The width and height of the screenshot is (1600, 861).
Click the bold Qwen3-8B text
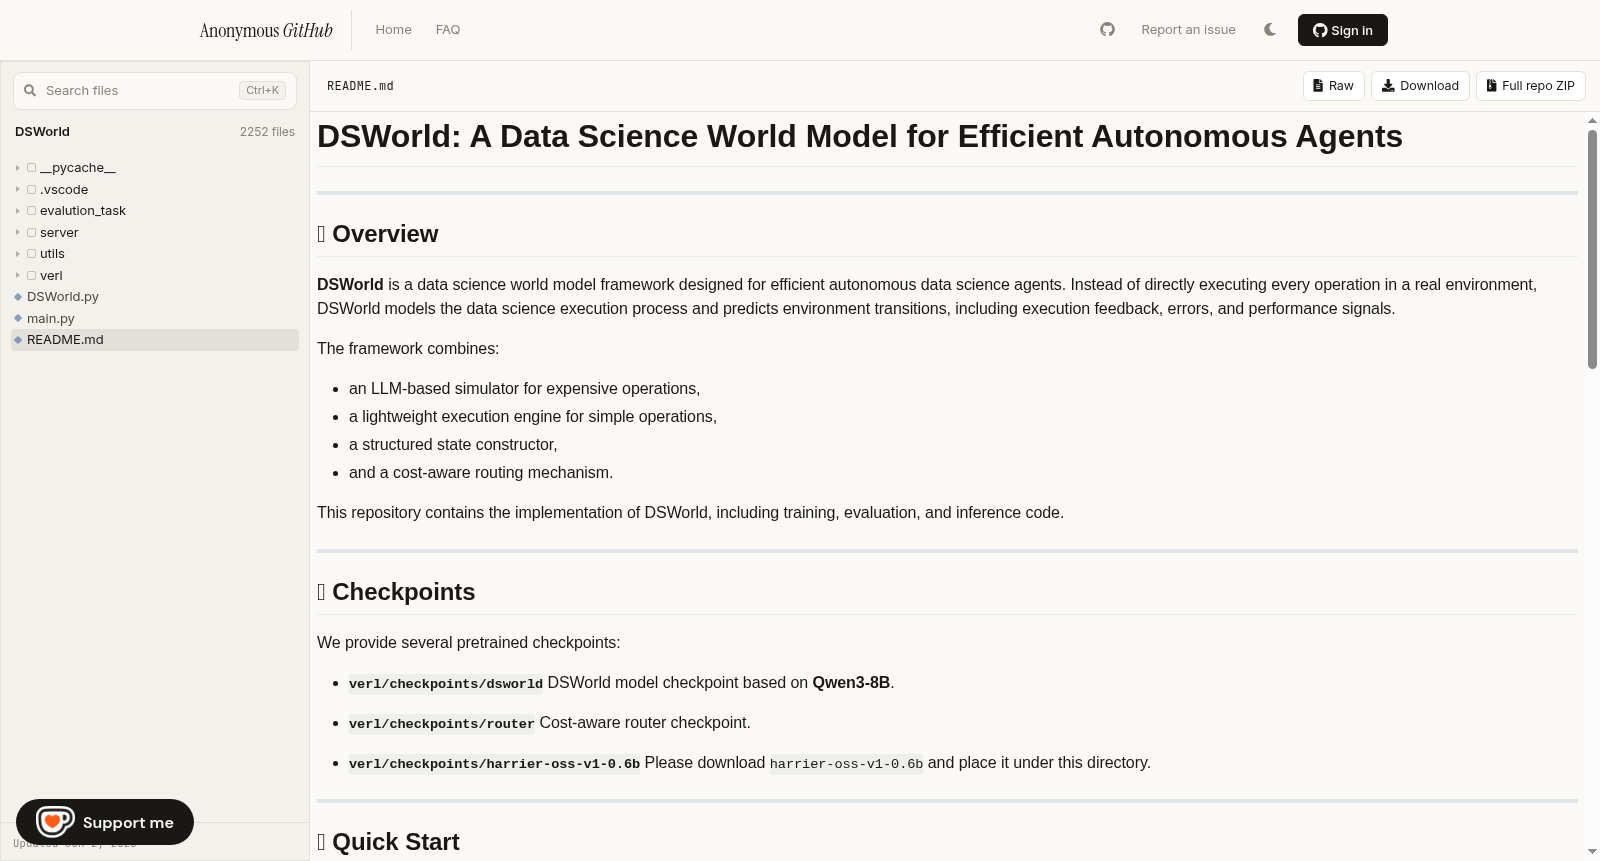coord(851,683)
